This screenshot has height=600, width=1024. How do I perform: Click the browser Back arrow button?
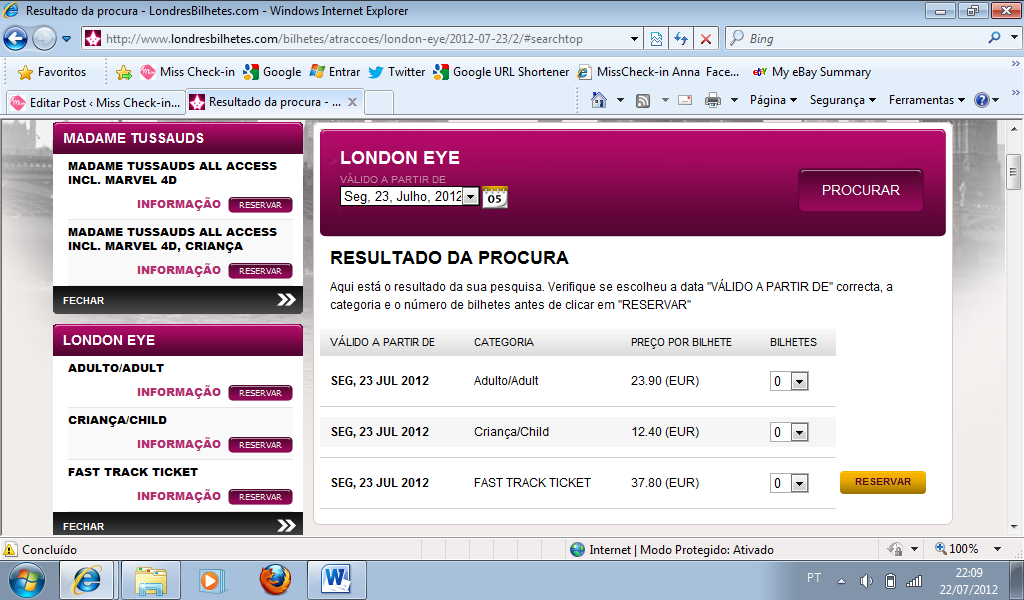16,39
